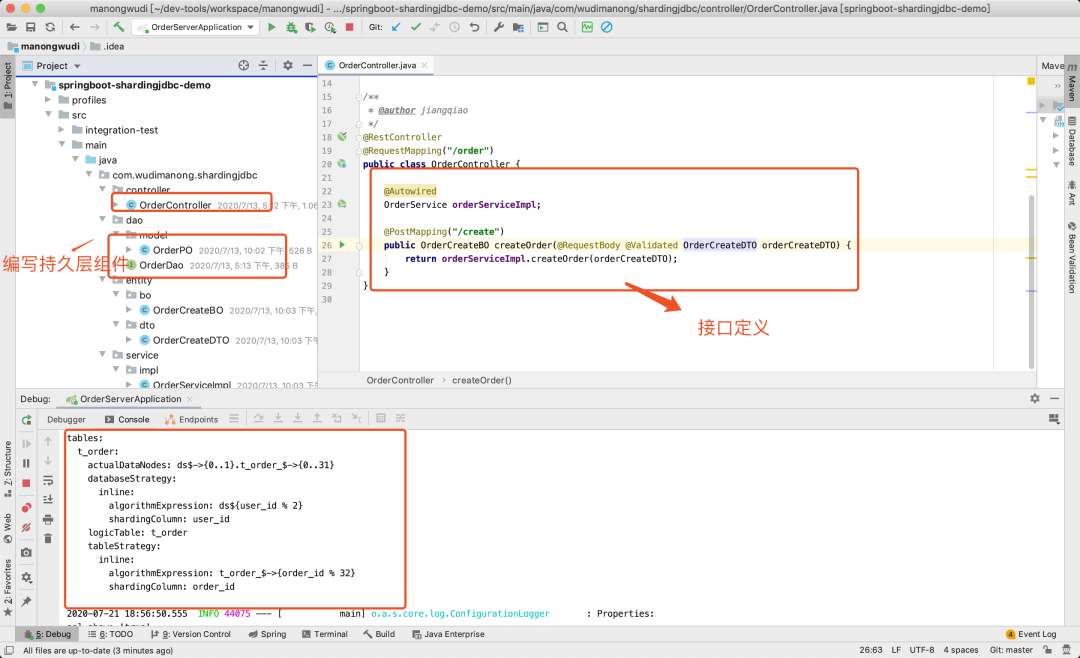Click the Git commit checkmark icon
Viewport: 1080px width, 658px height.
(415, 27)
